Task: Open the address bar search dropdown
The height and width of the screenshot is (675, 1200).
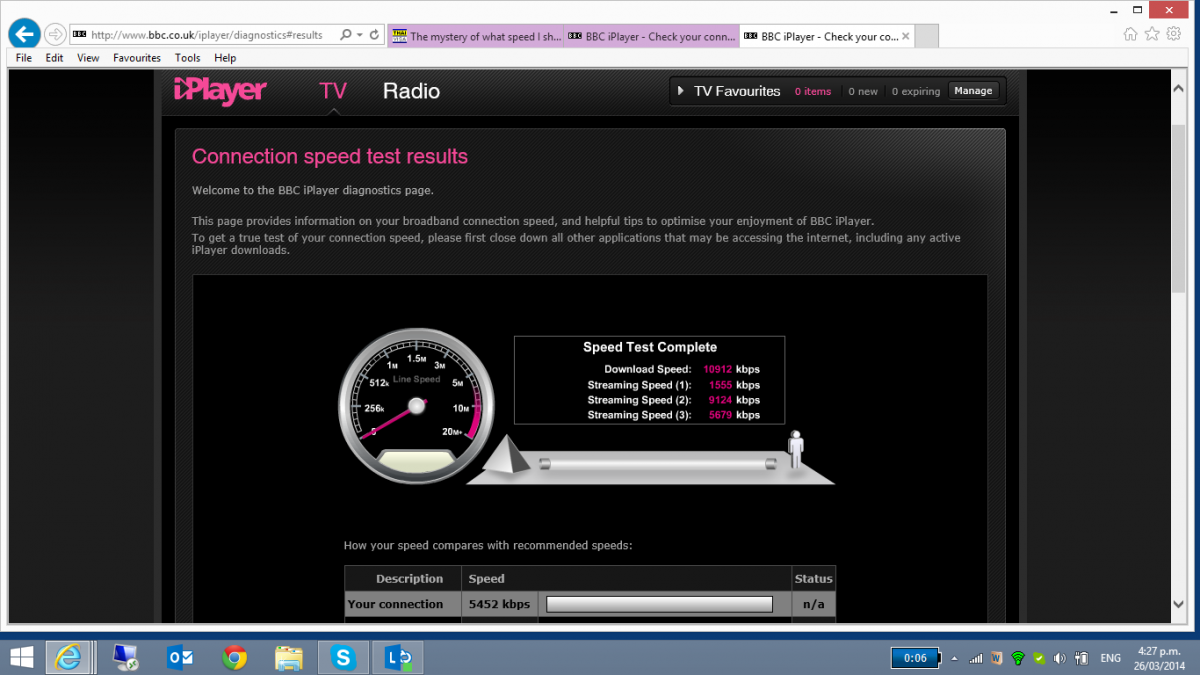Action: pos(351,34)
